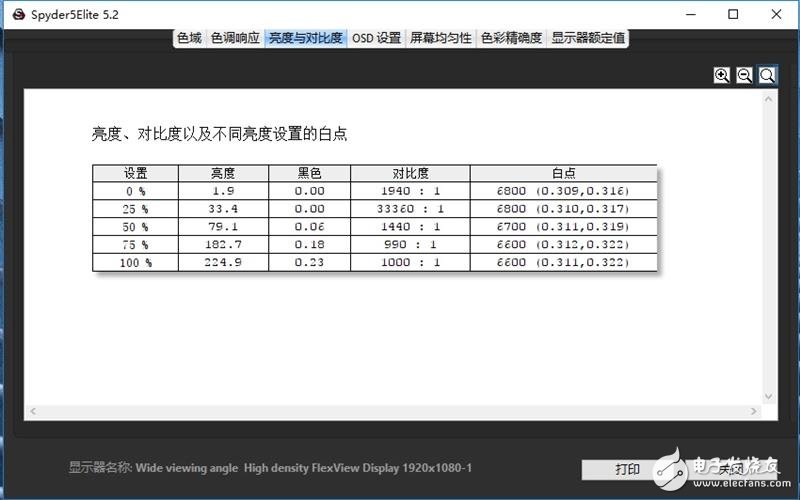
Task: Click the contrast value 990 : 1
Action: pos(410,245)
